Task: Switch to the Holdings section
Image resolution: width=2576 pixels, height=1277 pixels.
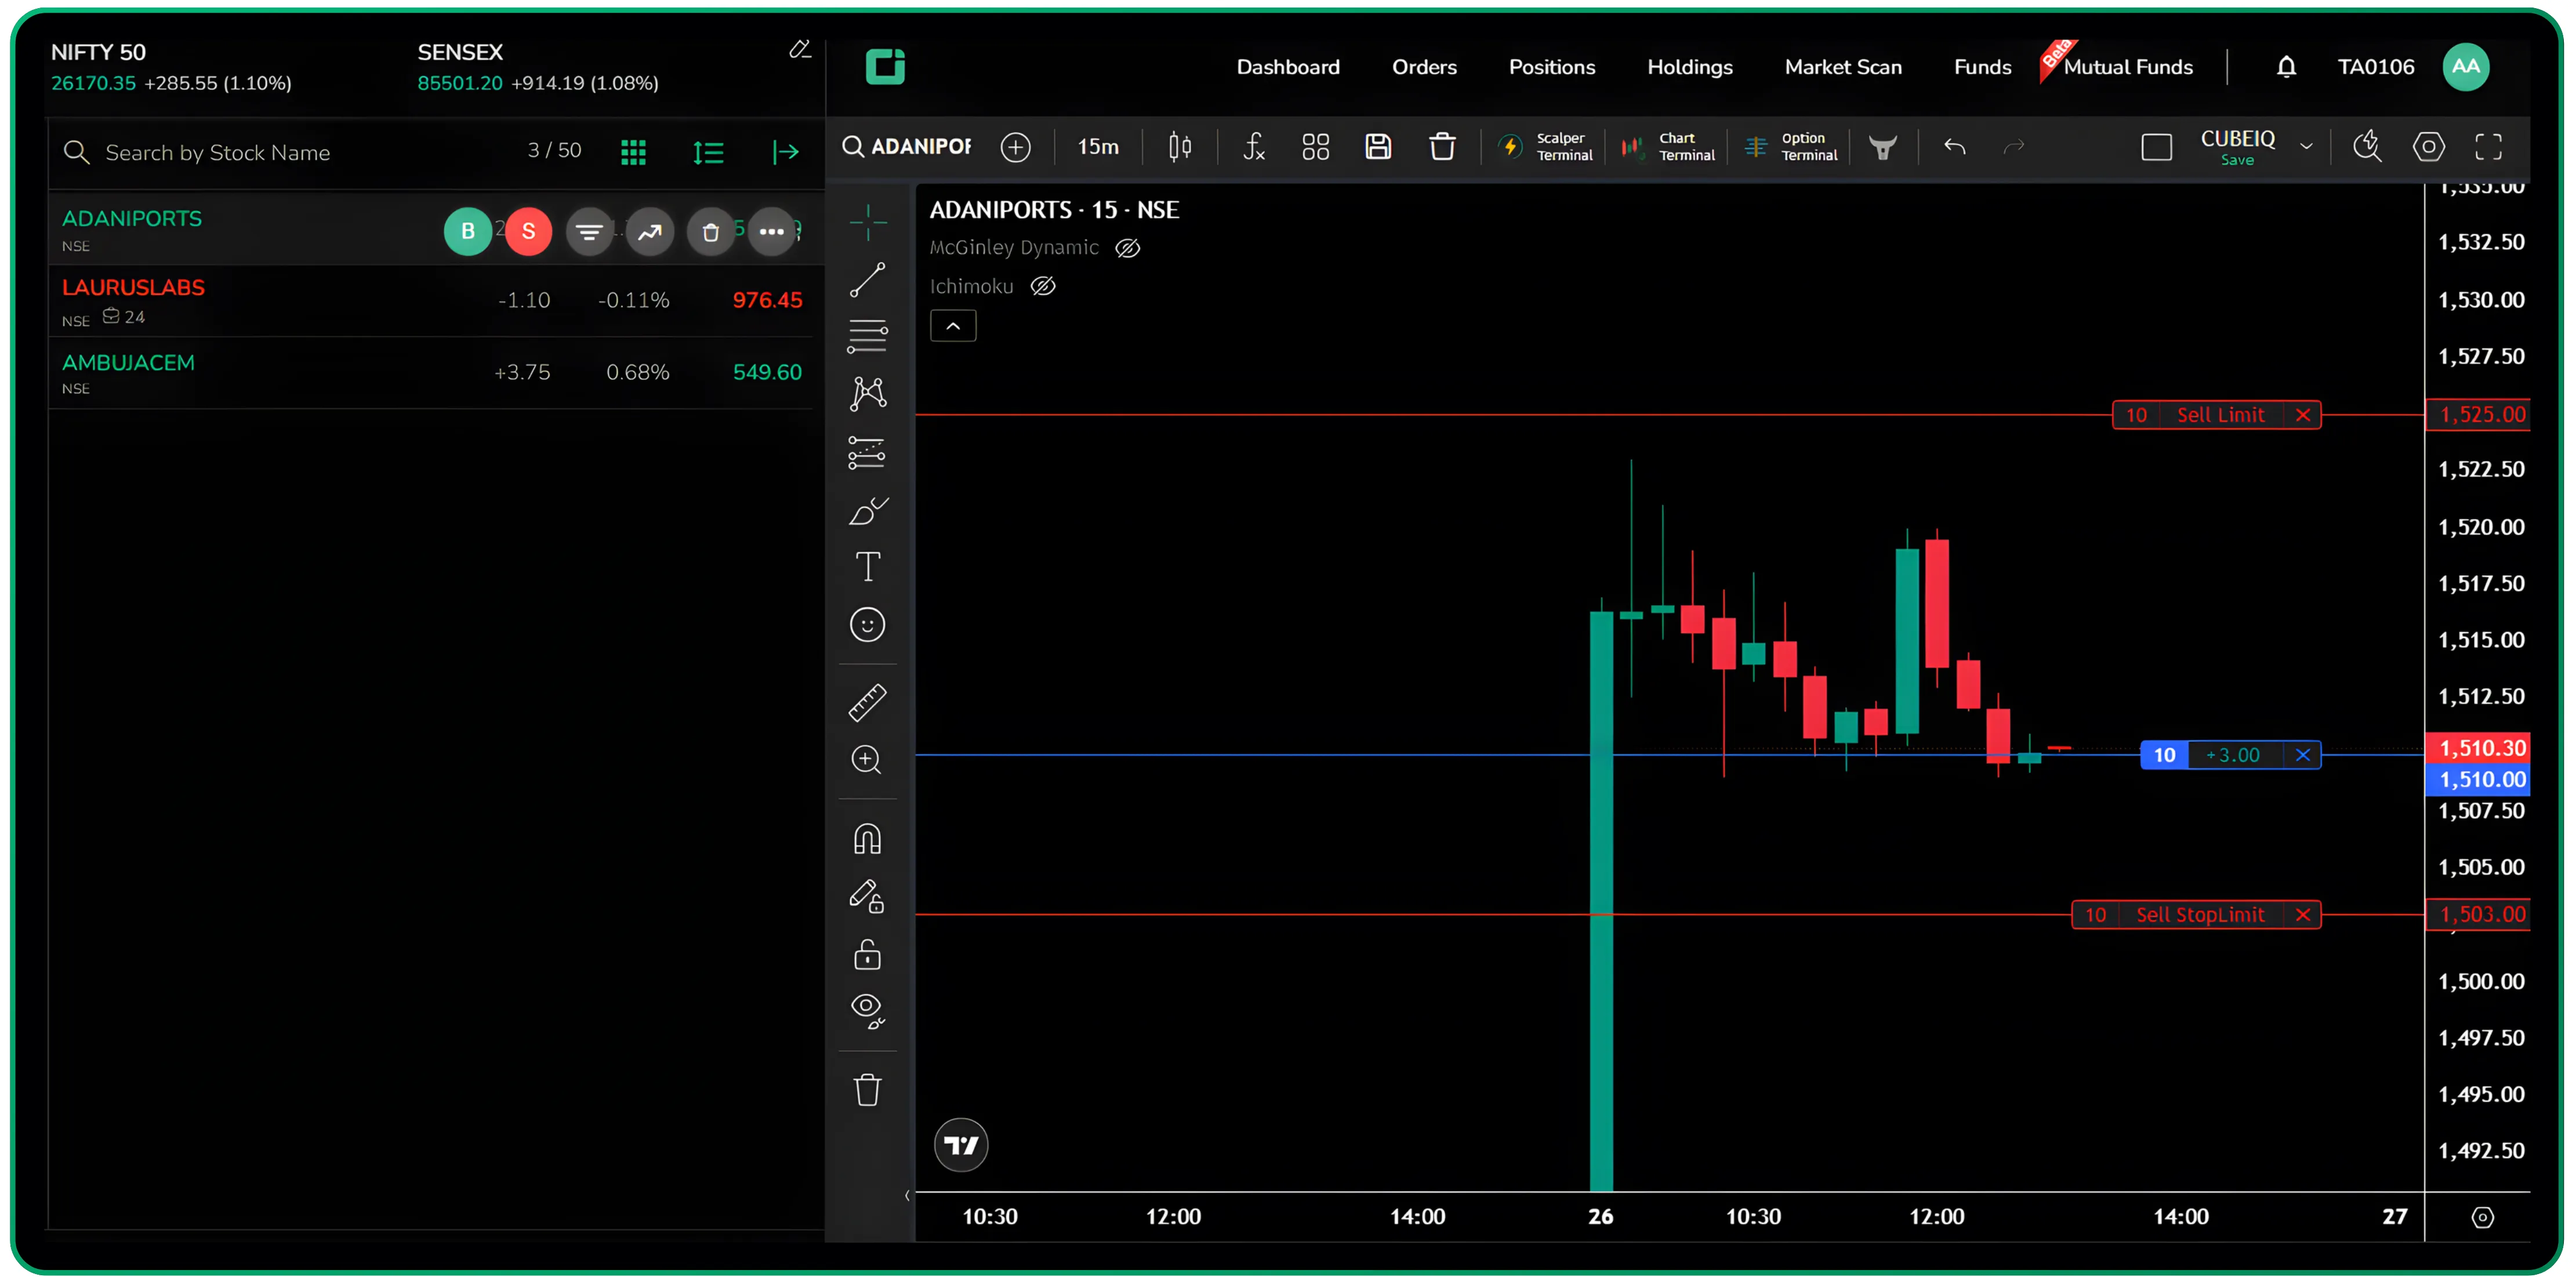Action: 1690,67
